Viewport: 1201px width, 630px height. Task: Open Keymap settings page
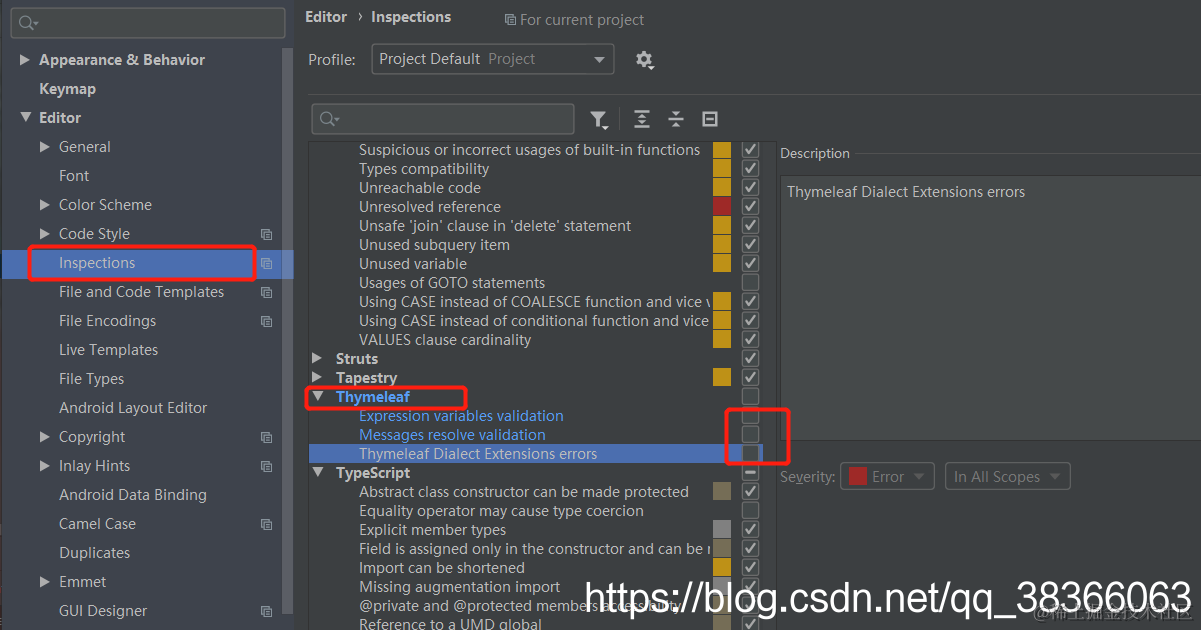coord(68,89)
